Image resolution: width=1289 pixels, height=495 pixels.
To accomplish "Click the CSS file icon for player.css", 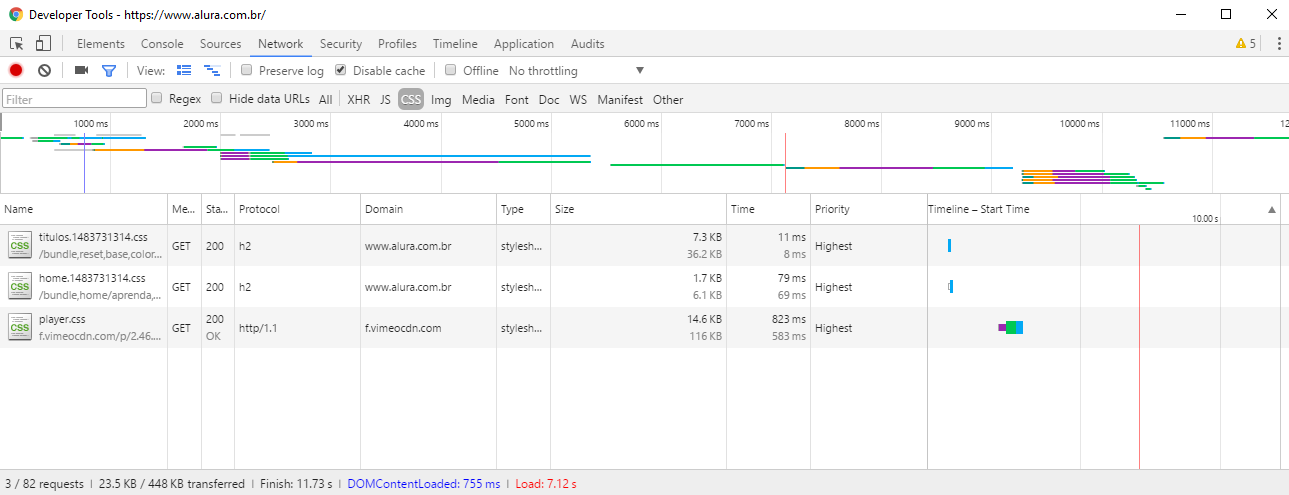I will click(x=20, y=327).
